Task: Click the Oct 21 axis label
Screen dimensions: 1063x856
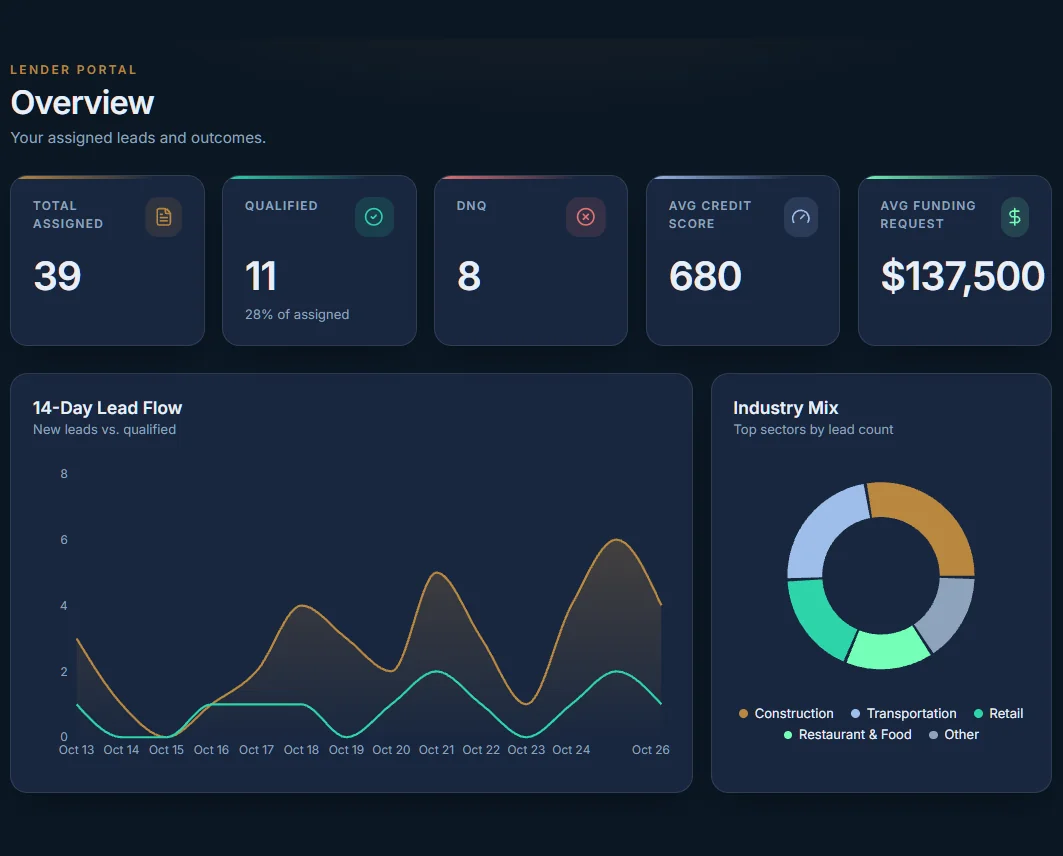Action: 436,750
